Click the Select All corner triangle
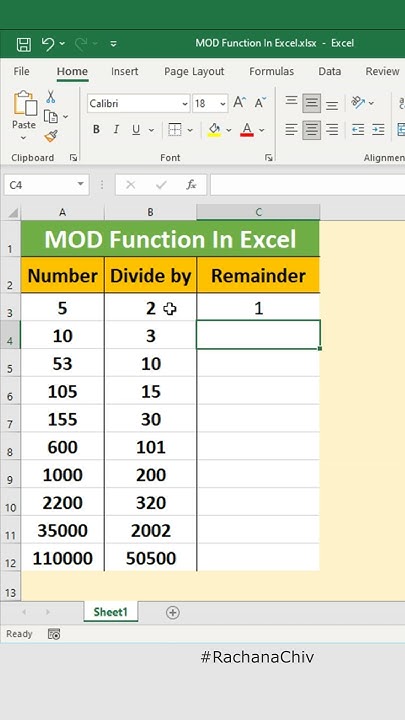 13,212
